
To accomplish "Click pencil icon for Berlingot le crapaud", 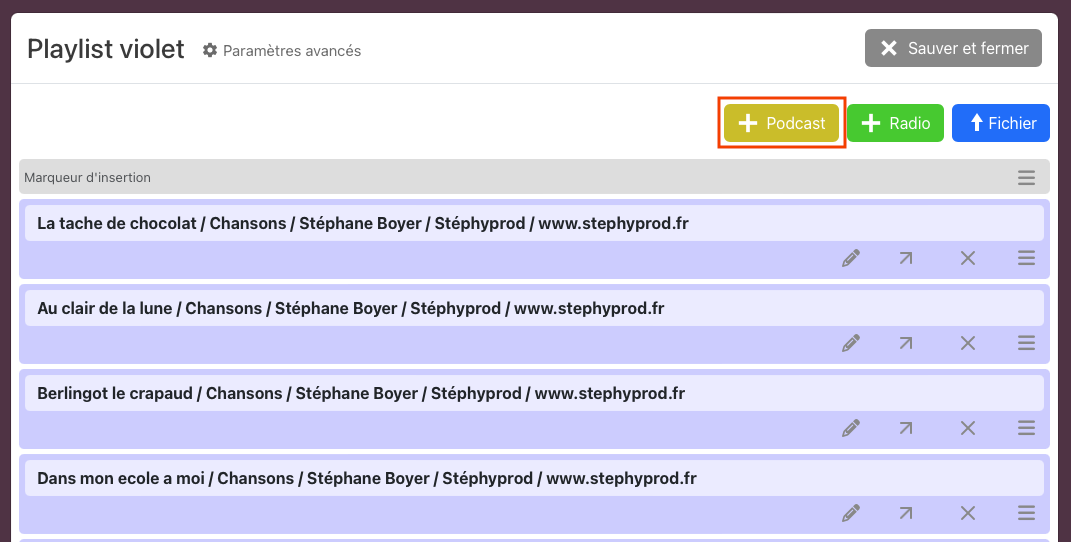I will tap(851, 428).
